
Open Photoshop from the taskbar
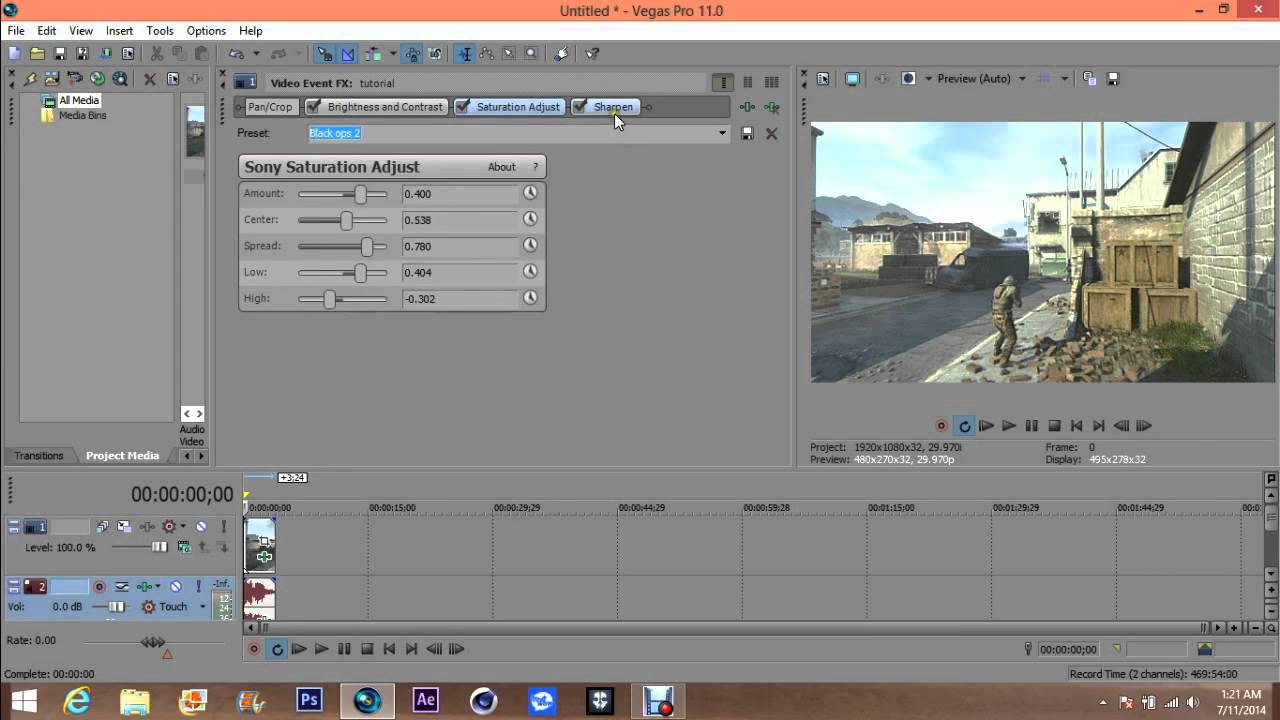(309, 700)
